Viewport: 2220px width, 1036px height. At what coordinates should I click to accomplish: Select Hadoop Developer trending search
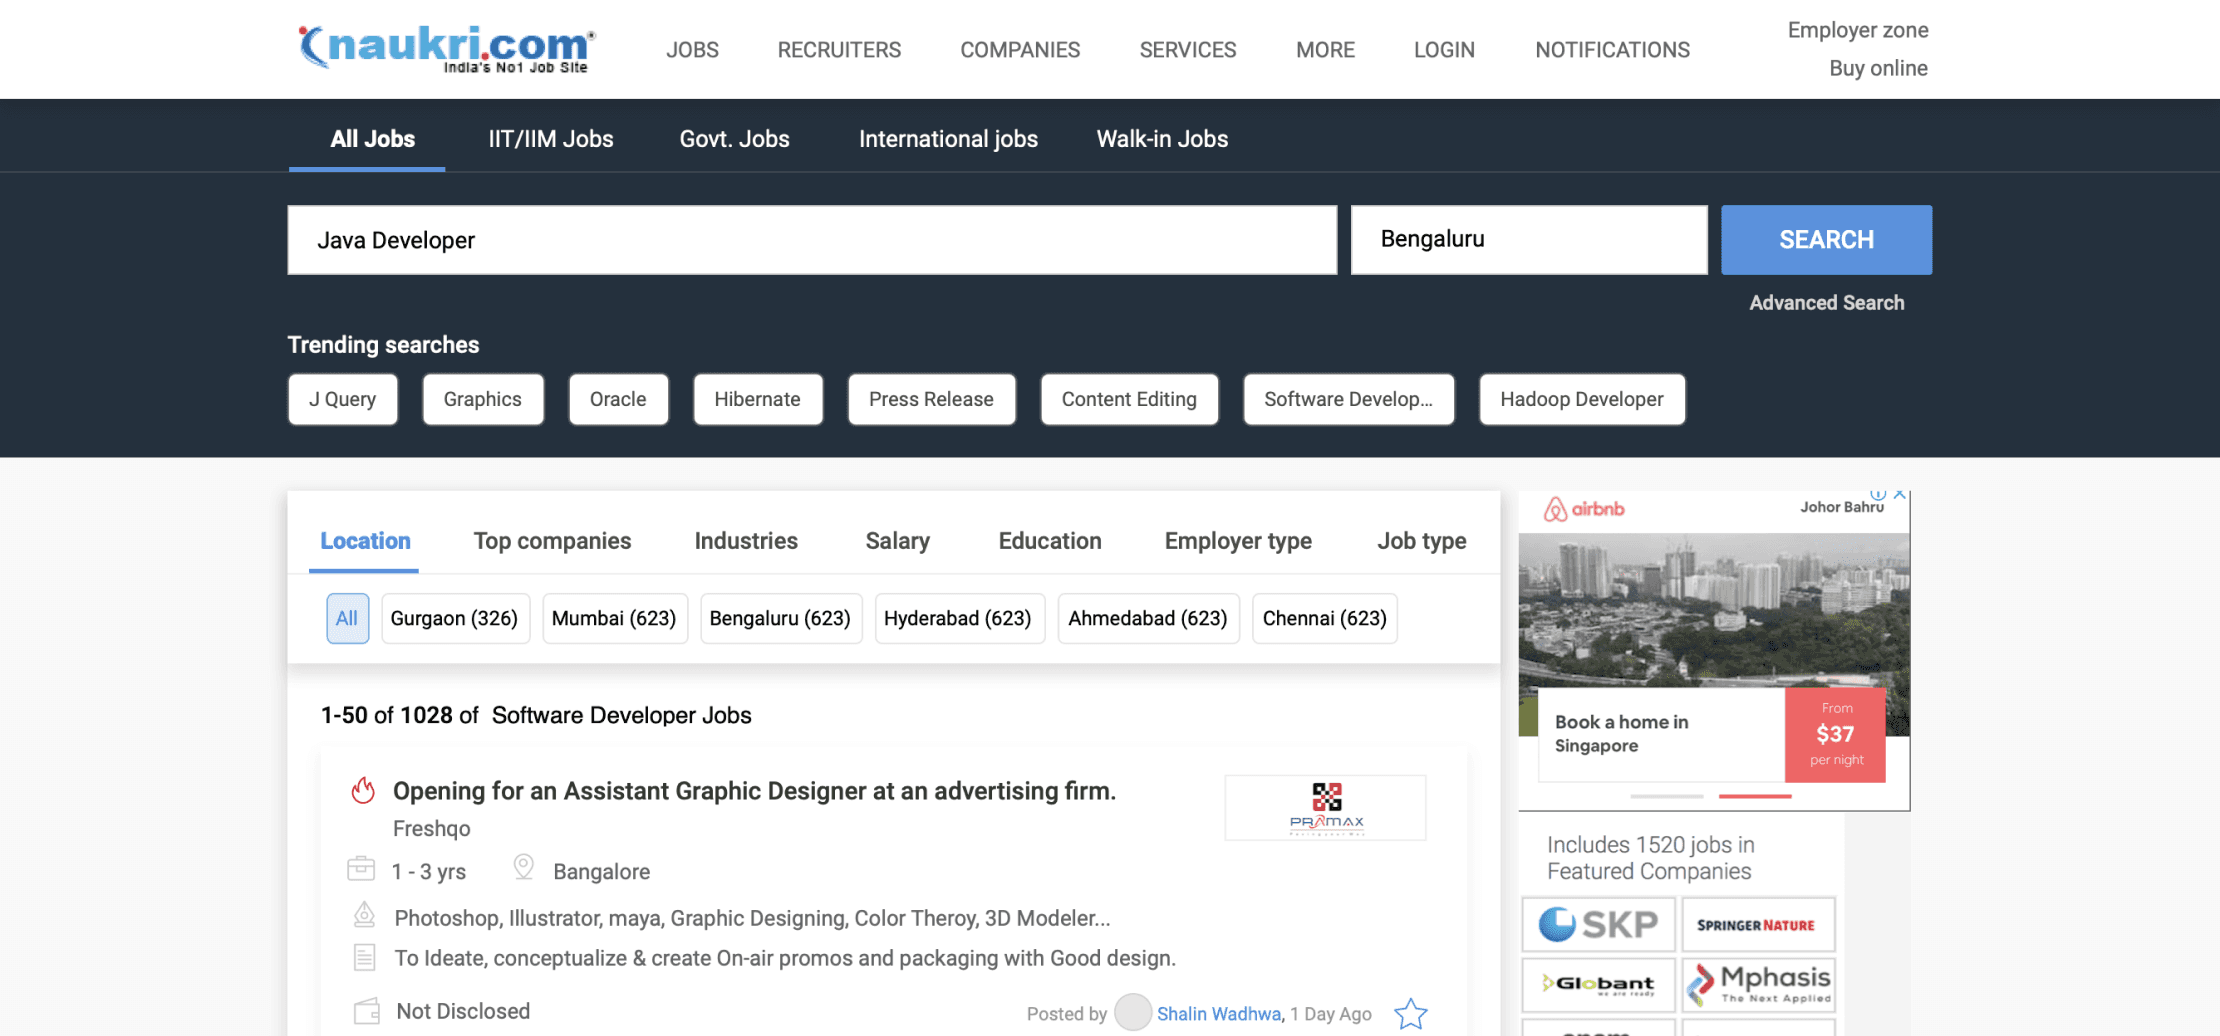coord(1582,399)
